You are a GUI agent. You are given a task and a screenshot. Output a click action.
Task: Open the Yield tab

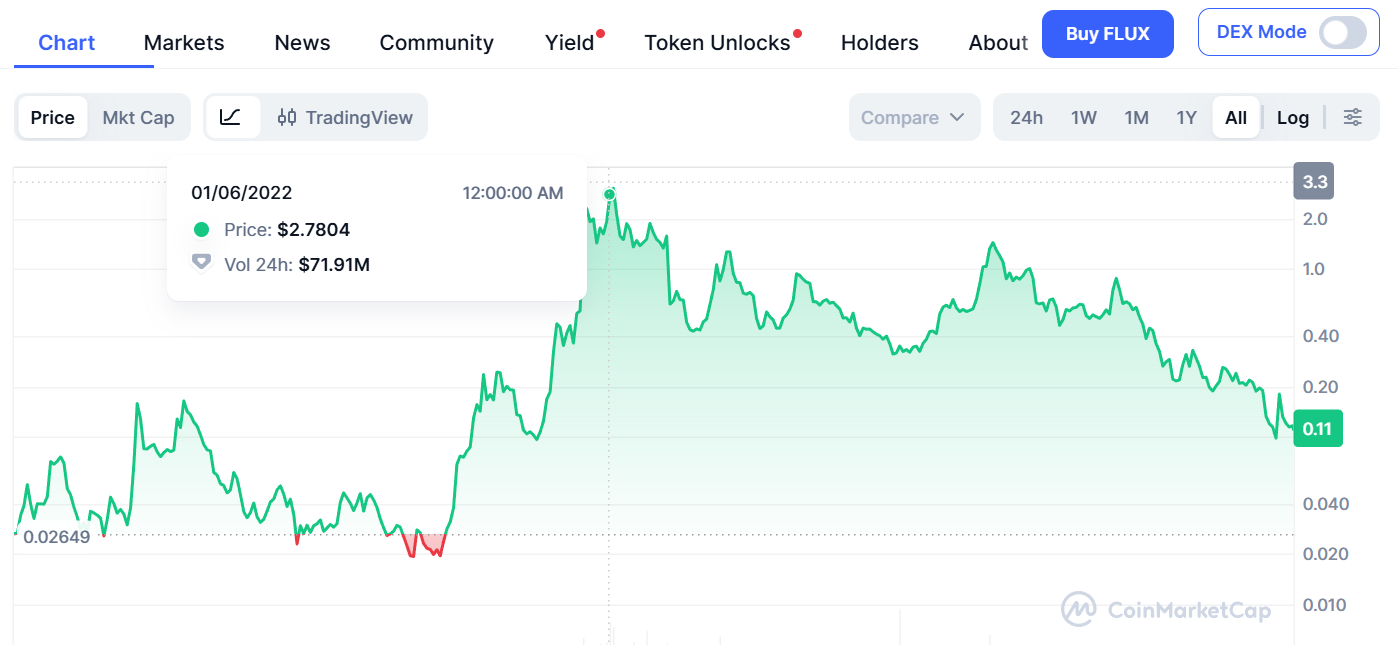pos(569,42)
